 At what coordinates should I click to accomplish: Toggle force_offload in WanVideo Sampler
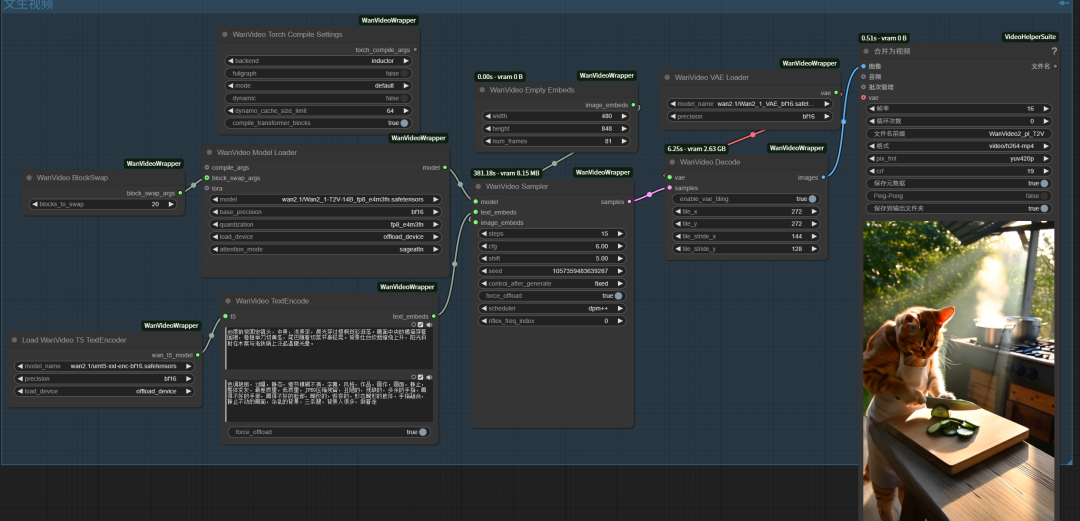(619, 296)
